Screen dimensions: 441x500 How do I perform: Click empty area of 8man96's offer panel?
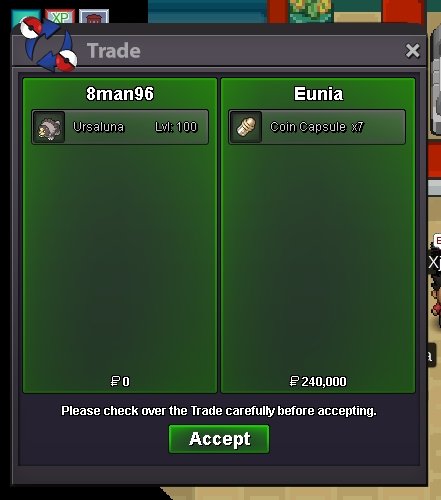120,260
